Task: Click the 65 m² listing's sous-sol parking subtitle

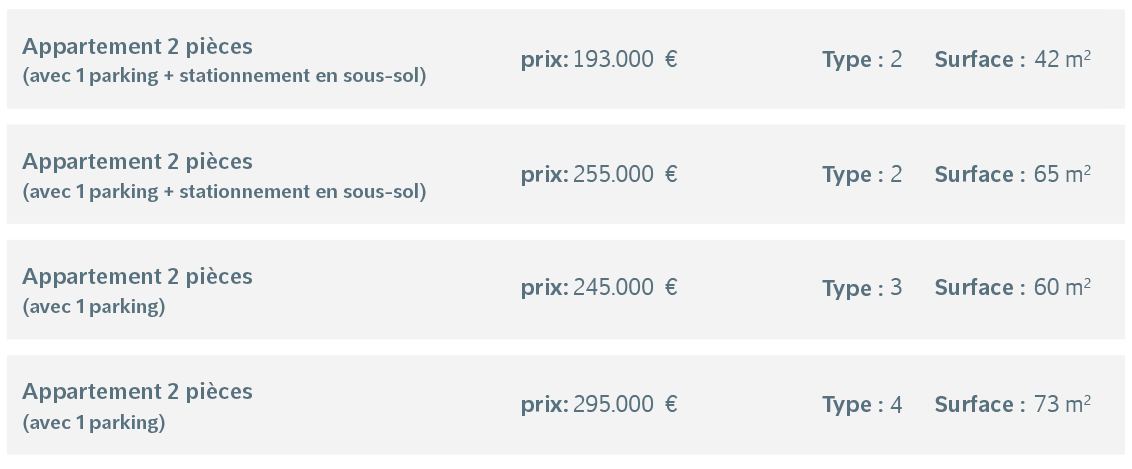Action: [225, 191]
